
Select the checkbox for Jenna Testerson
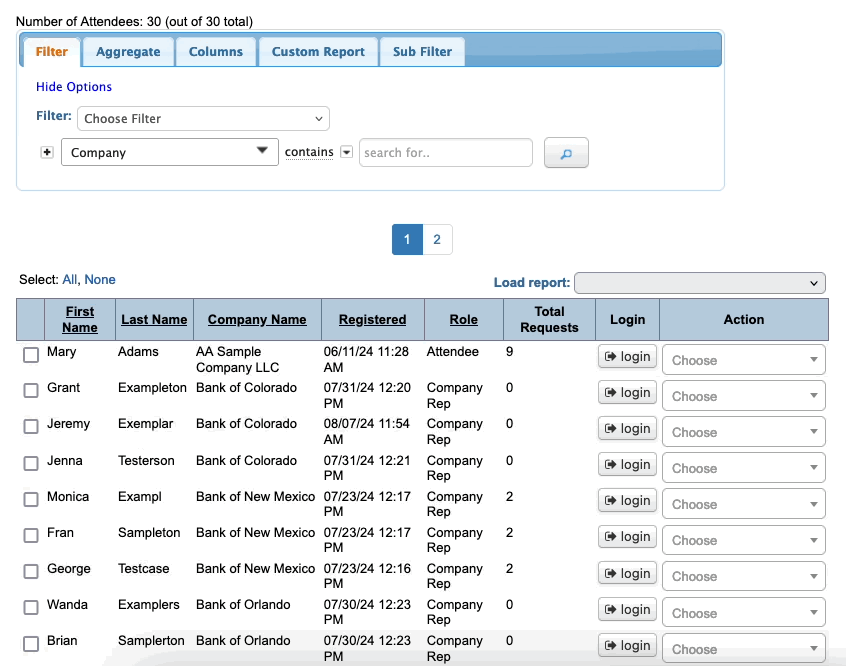(31, 463)
